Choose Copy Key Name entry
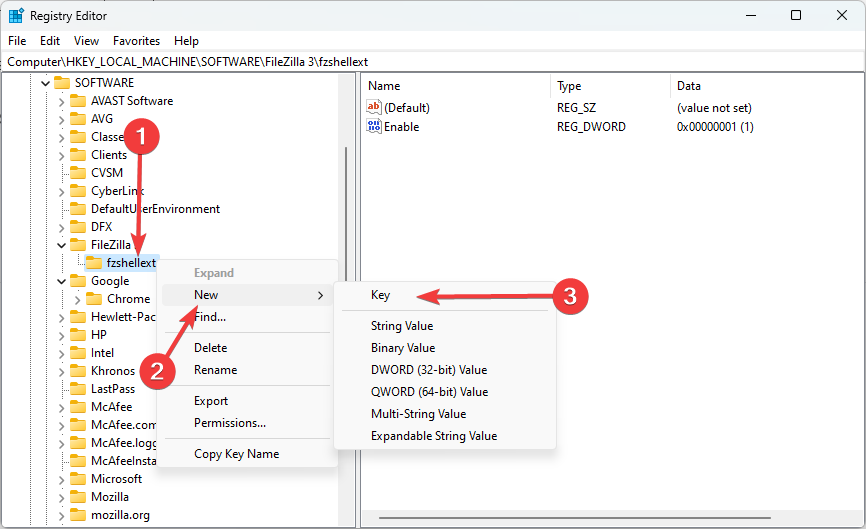The width and height of the screenshot is (866, 529). tap(236, 454)
